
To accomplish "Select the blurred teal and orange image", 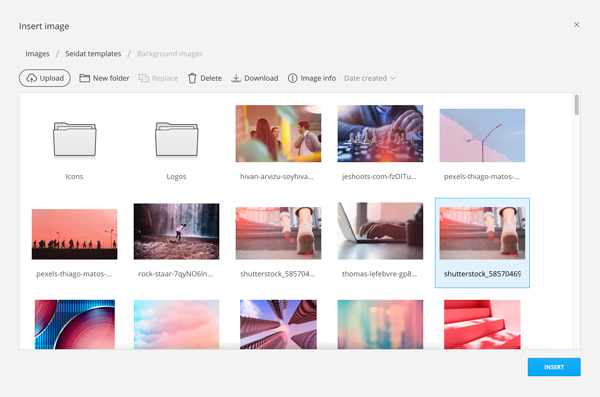I will click(x=380, y=324).
